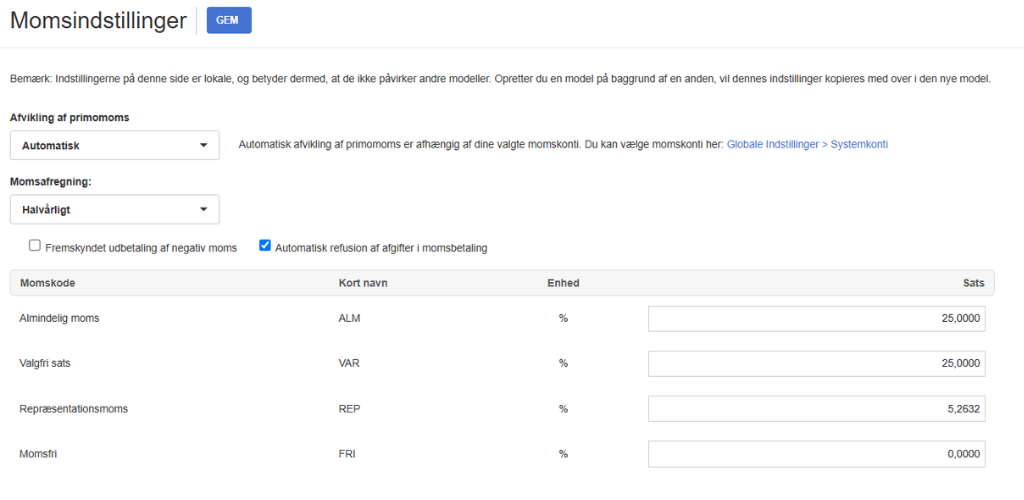Click the Almindelig moms rate field
The width and height of the screenshot is (1024, 500).
click(x=816, y=319)
